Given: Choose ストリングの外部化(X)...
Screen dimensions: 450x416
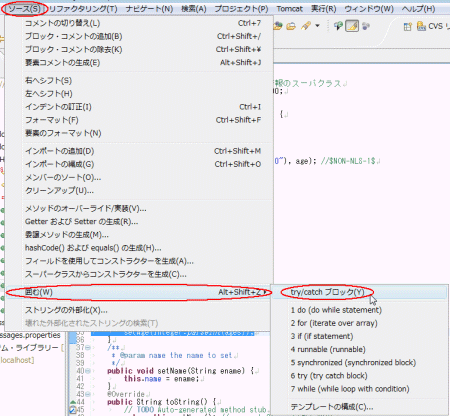Looking at the screenshot, I should click(x=139, y=310).
